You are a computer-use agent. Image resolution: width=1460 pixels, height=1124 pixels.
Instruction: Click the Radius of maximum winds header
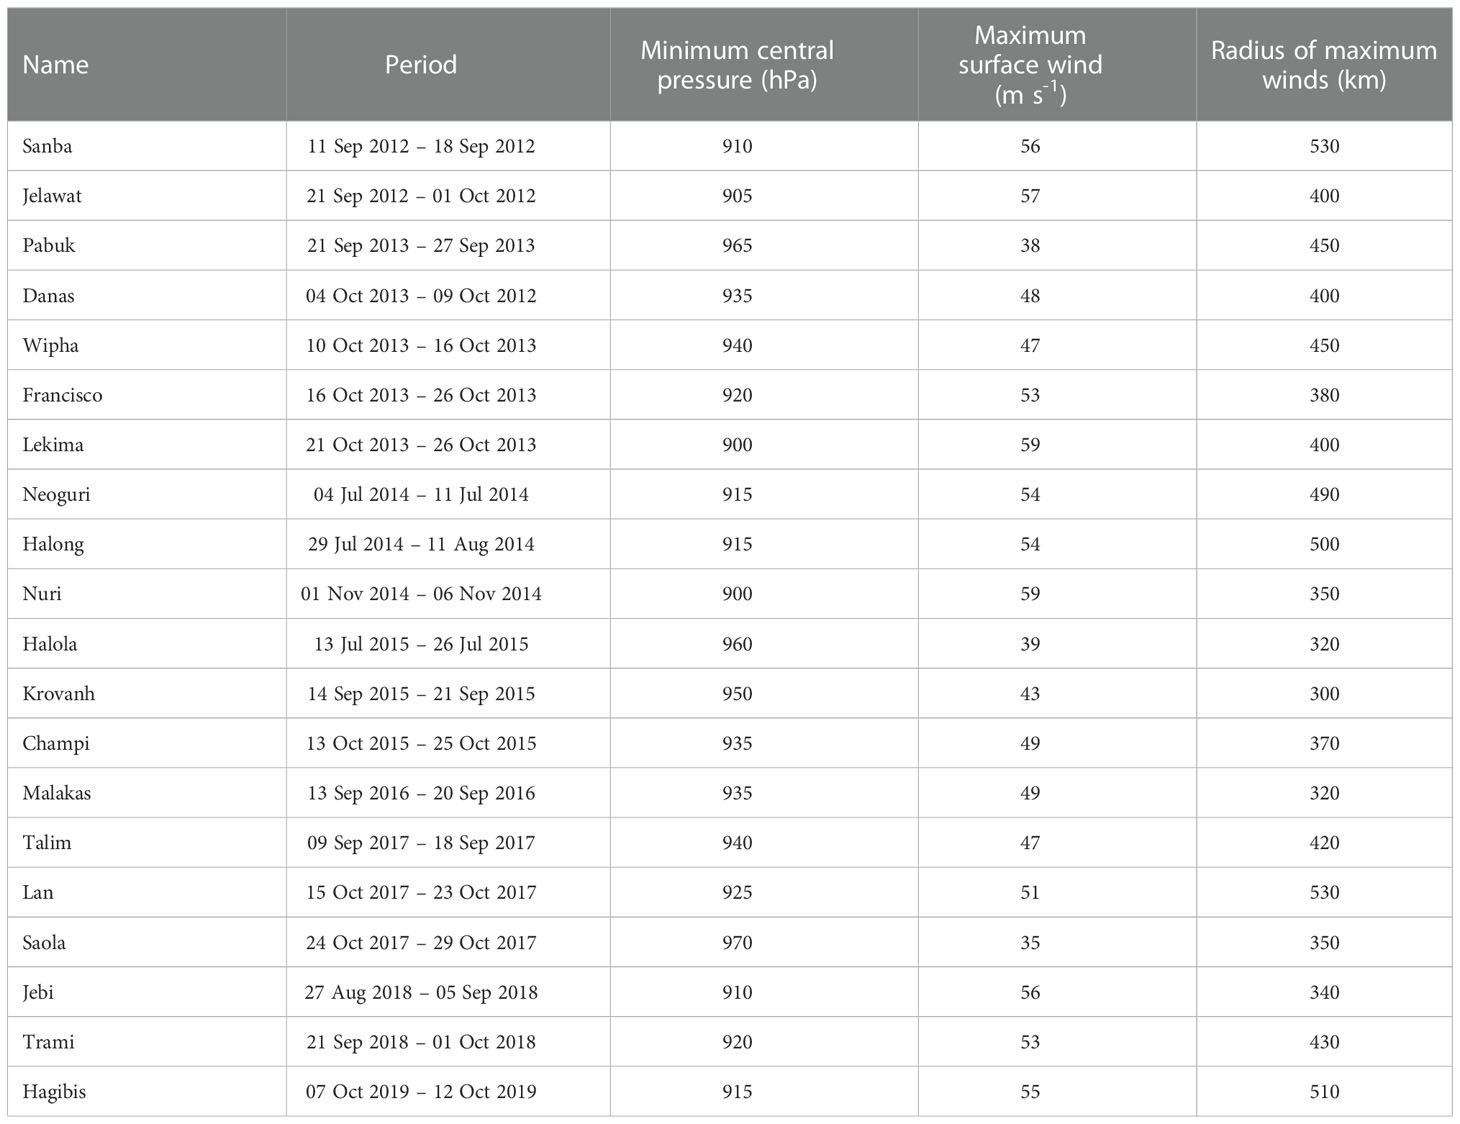click(1324, 65)
